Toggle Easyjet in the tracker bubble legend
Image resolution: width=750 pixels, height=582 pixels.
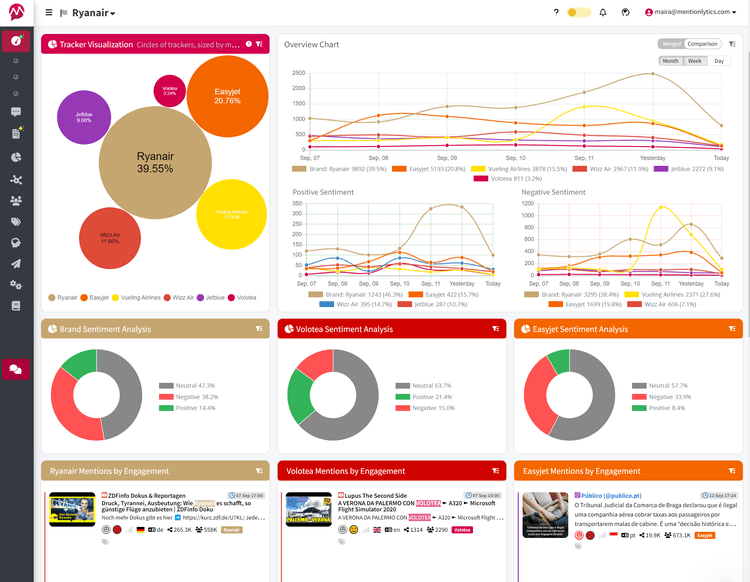95,297
